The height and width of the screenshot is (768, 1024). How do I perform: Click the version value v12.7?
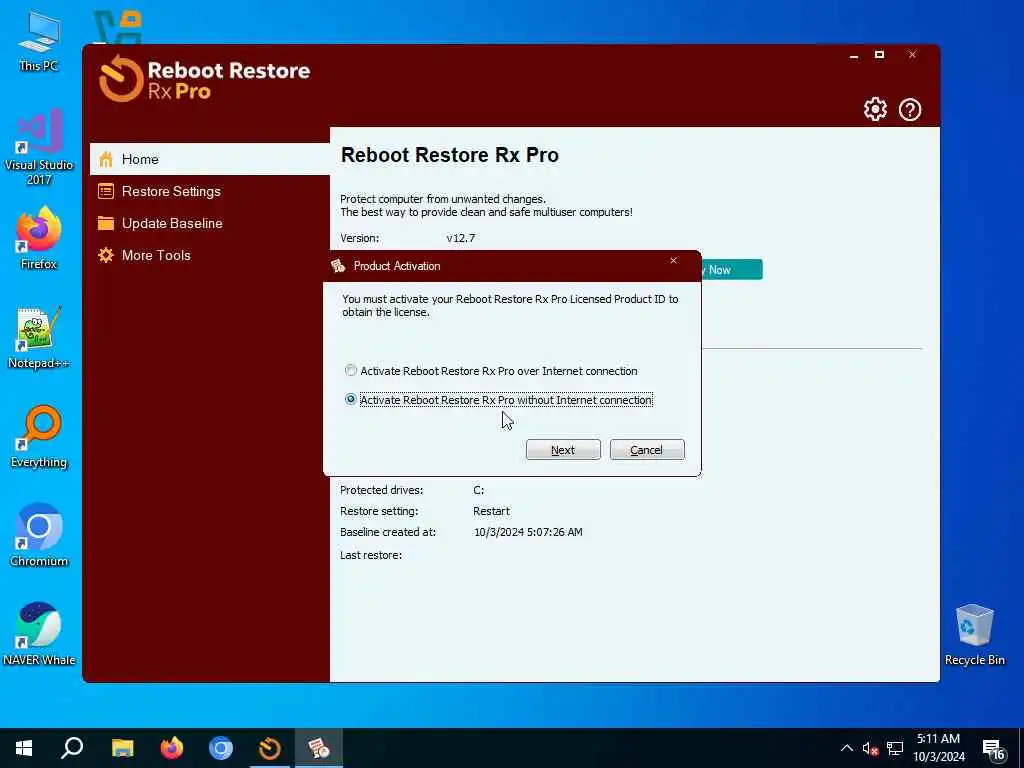(460, 238)
